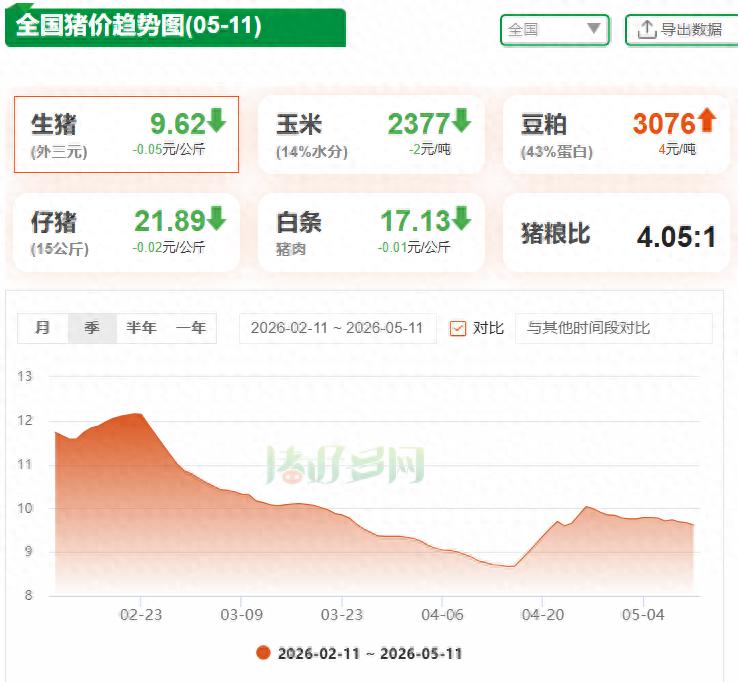
Task: Click the 8 y-axis label
Action: (29, 595)
